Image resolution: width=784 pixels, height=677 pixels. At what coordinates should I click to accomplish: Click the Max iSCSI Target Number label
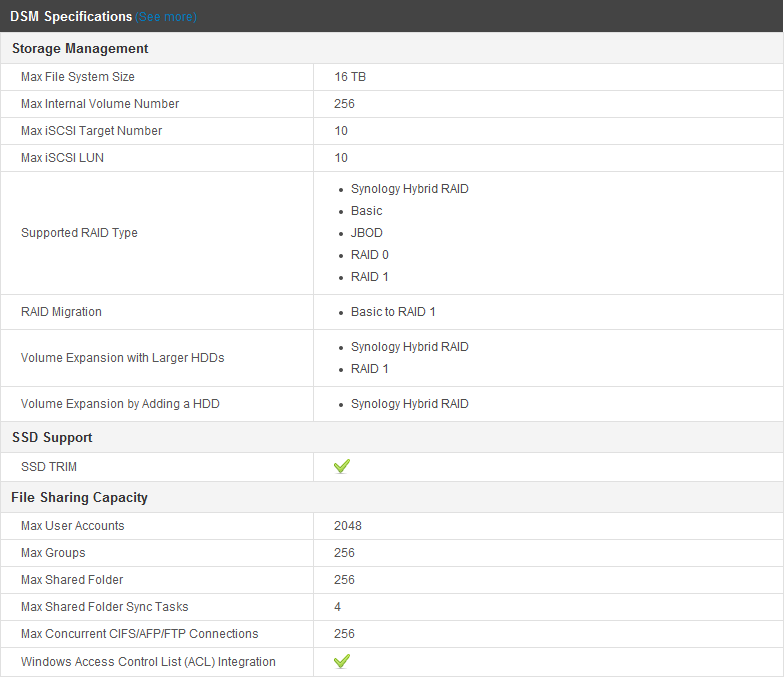(x=91, y=131)
